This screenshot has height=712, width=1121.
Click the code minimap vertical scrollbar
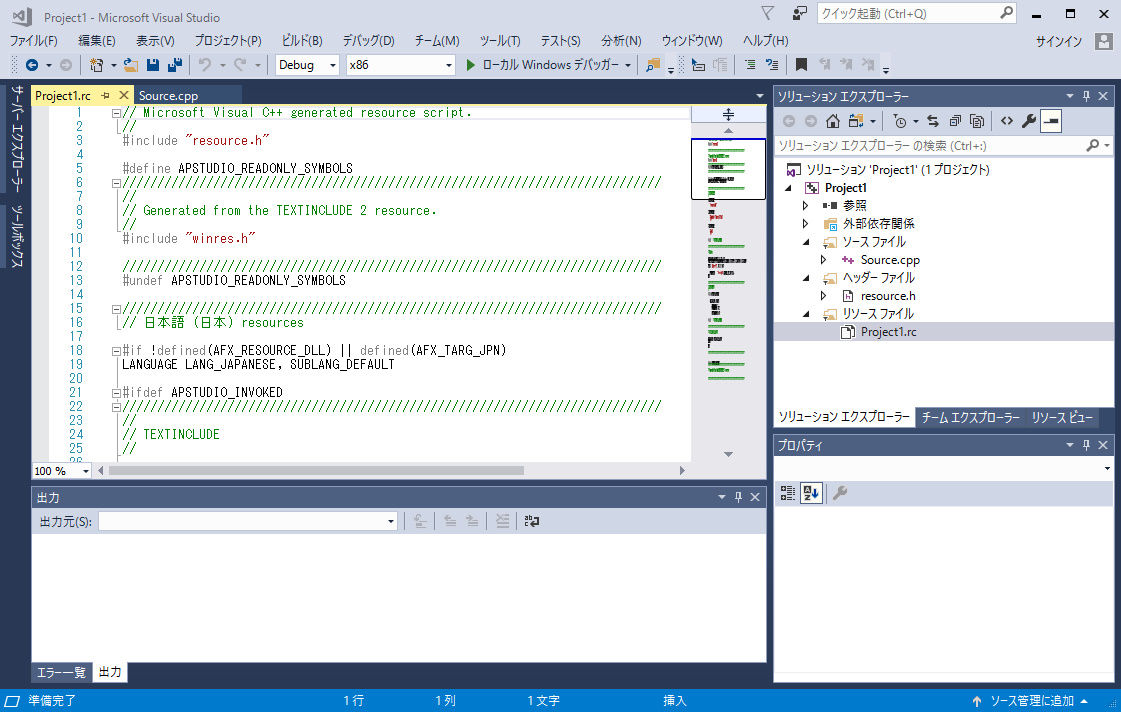pyautogui.click(x=729, y=292)
